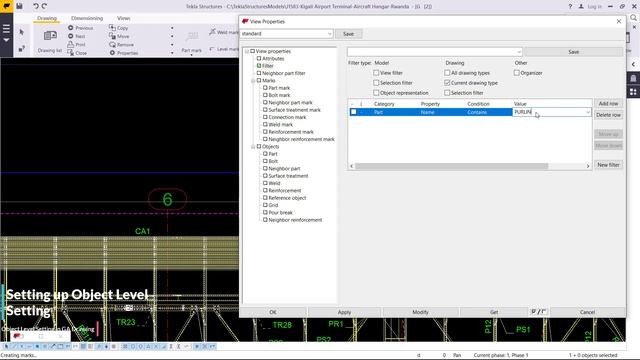Enable the View filter checkbox
The width and height of the screenshot is (640, 360).
376,73
